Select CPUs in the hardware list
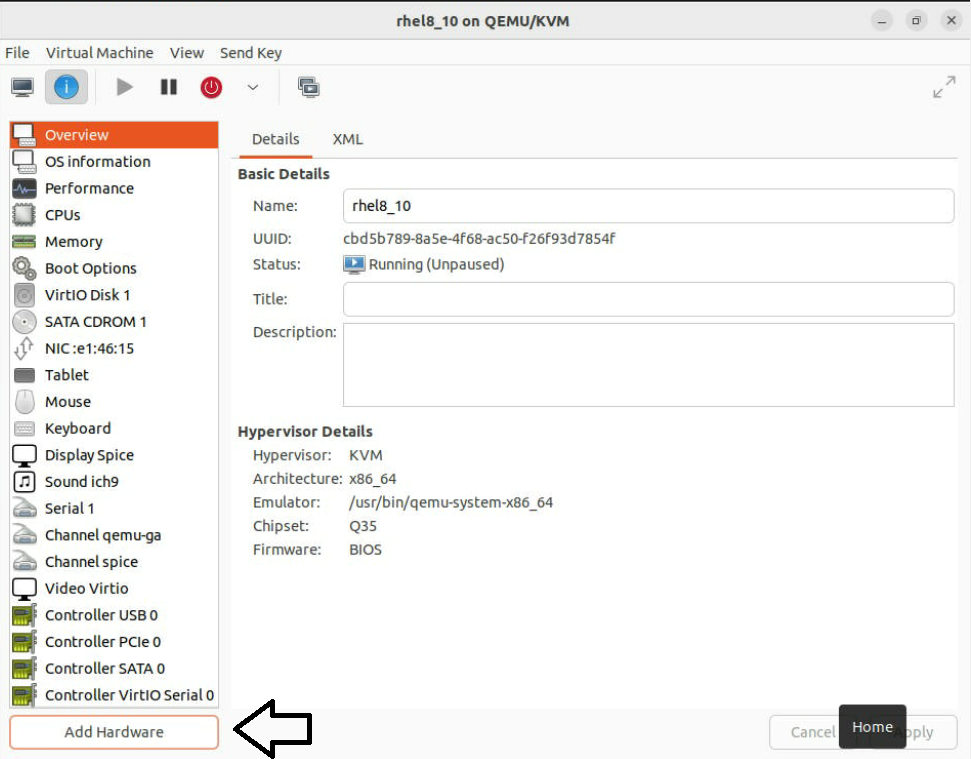The image size is (971, 759). (x=62, y=215)
